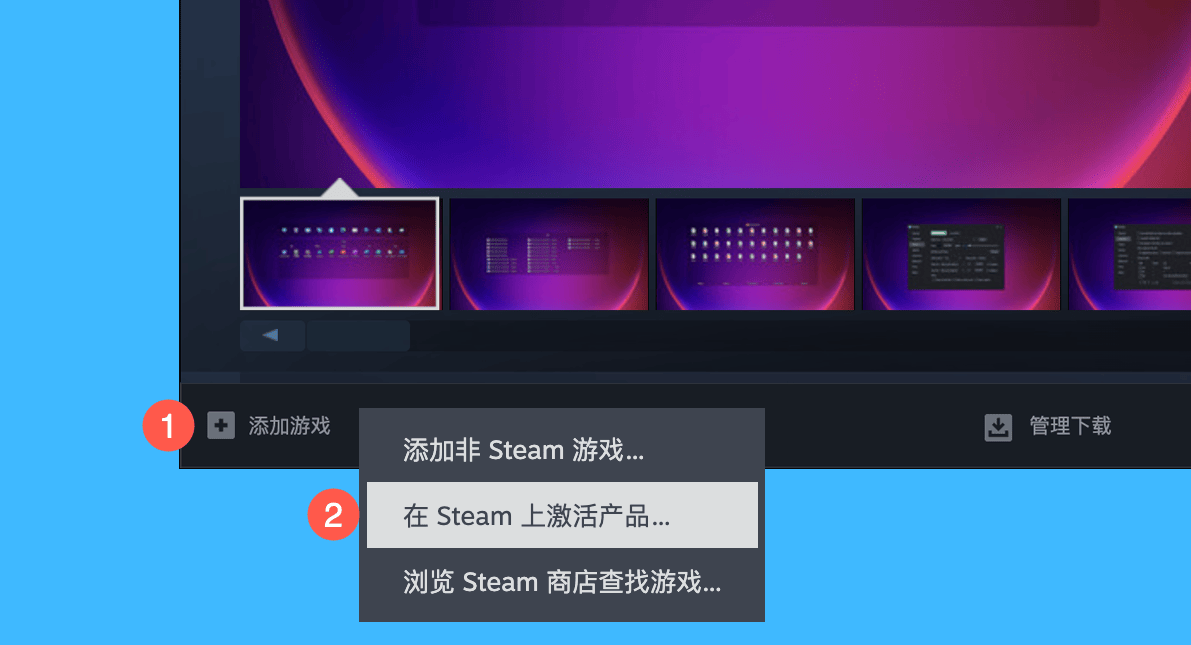The image size is (1191, 645).
Task: View the second screenshot thumbnail with file list
Action: point(548,254)
